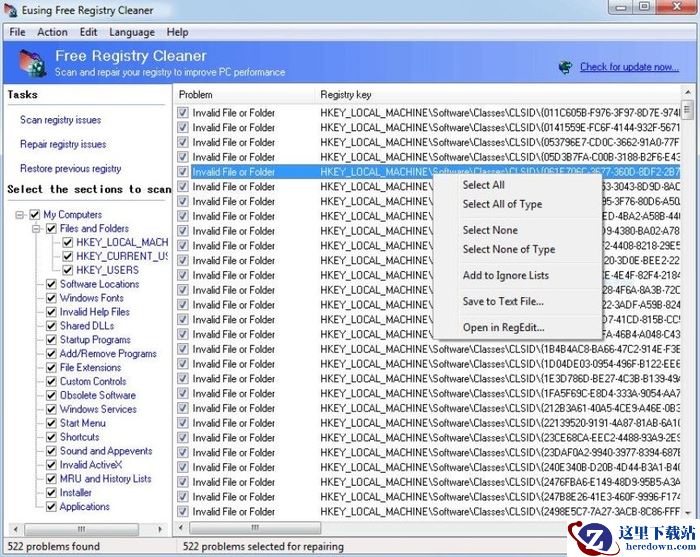700x557 pixels.
Task: Click the globe icon beside Check for update
Action: point(566,67)
